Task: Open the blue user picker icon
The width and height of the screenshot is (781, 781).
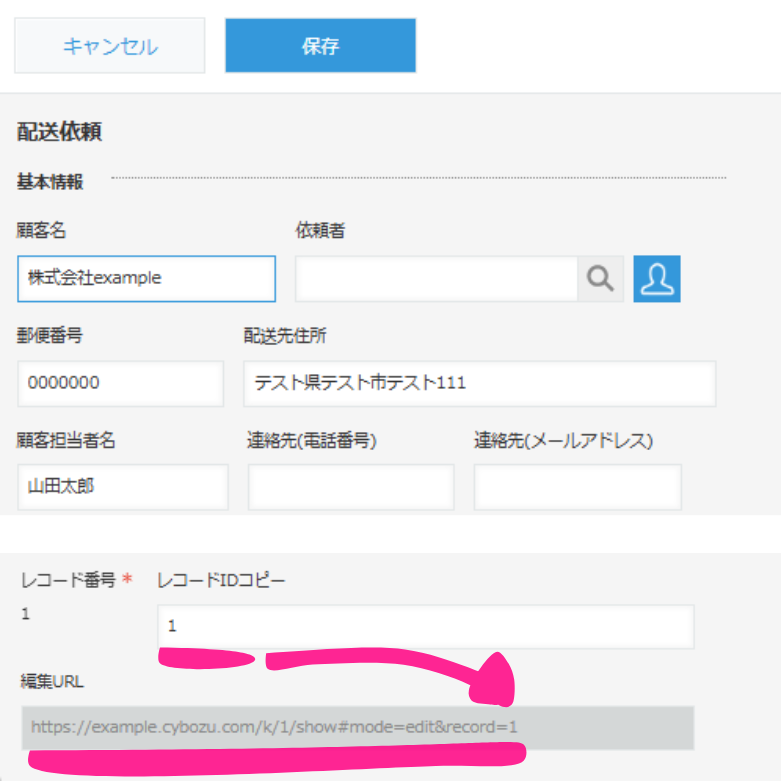Action: click(657, 279)
